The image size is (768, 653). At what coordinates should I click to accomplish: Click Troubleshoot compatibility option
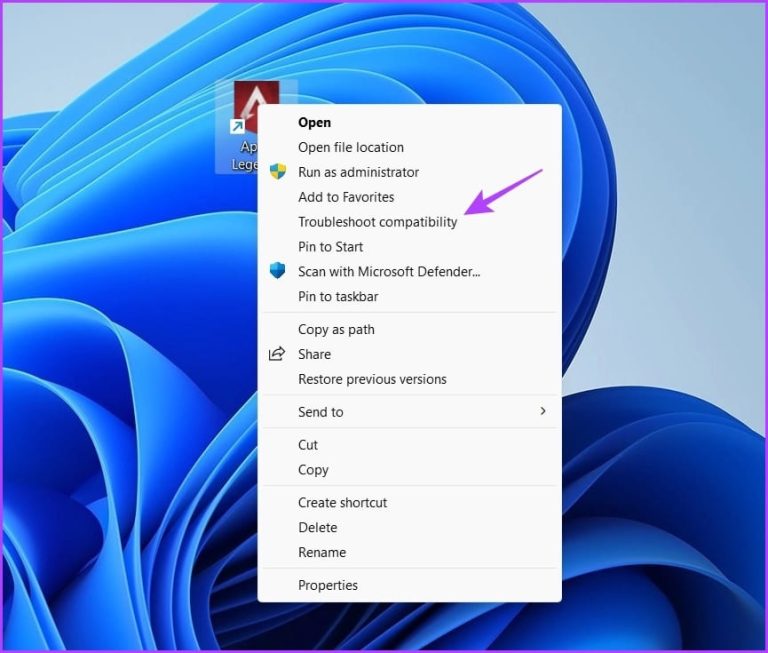click(377, 222)
